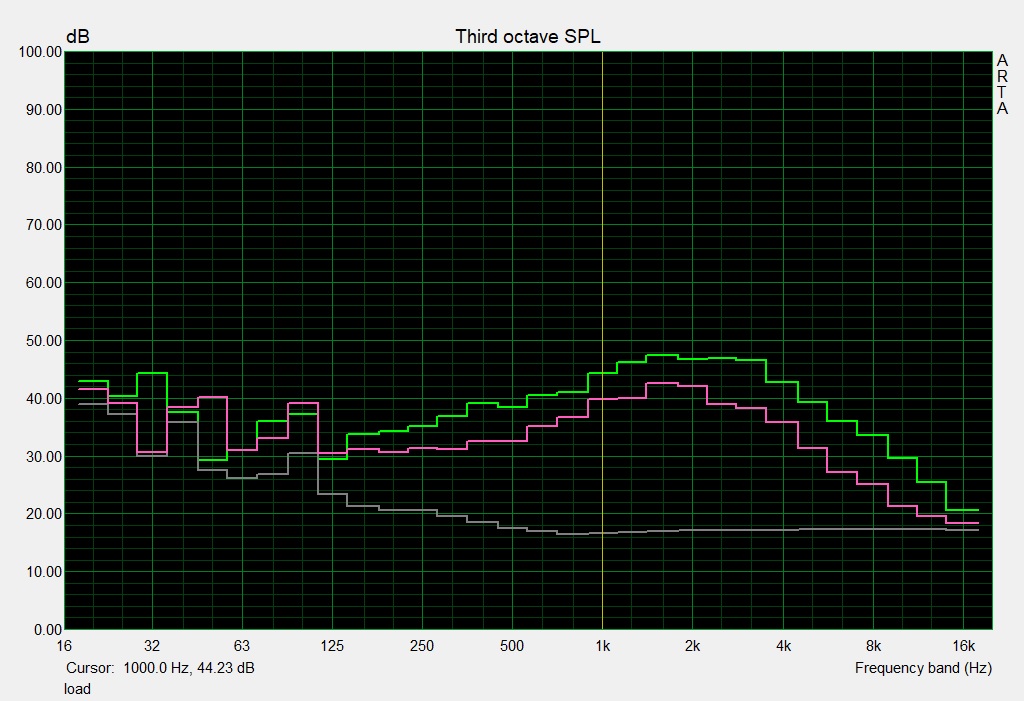Click the 4k frequency label
Viewport: 1024px width, 701px height.
(783, 646)
